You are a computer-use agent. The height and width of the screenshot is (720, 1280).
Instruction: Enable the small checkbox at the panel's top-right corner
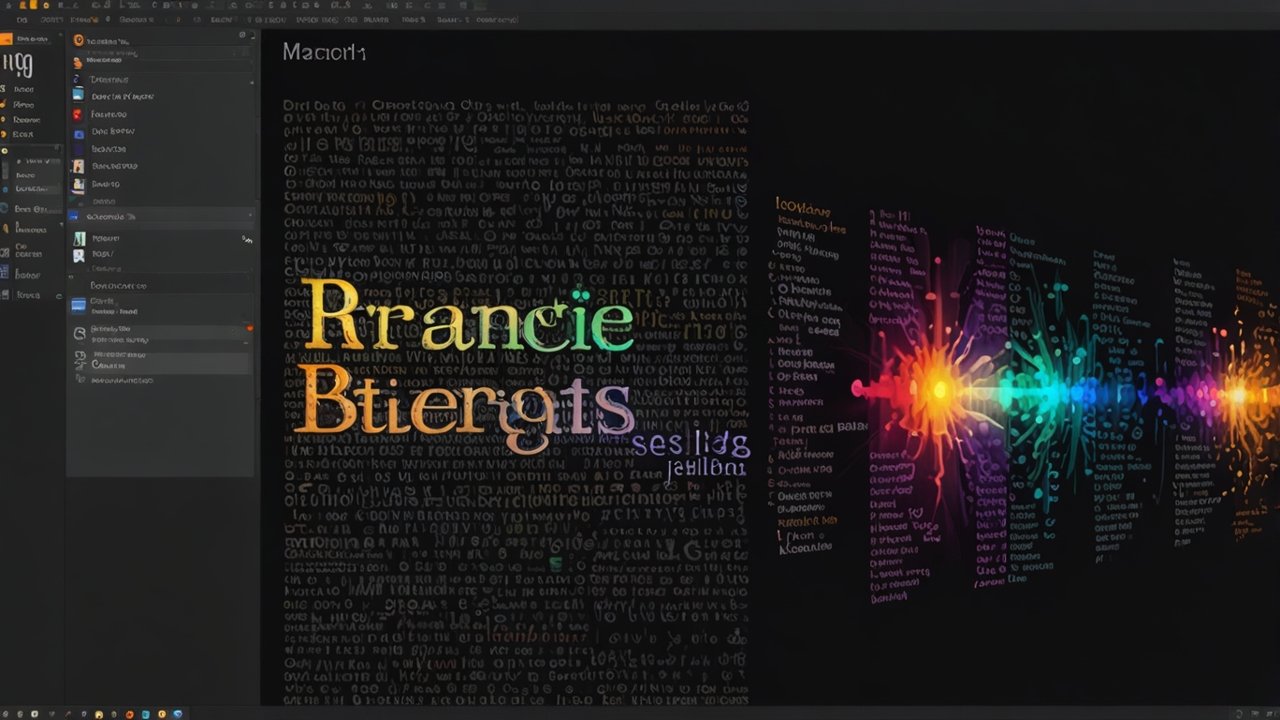tap(244, 33)
